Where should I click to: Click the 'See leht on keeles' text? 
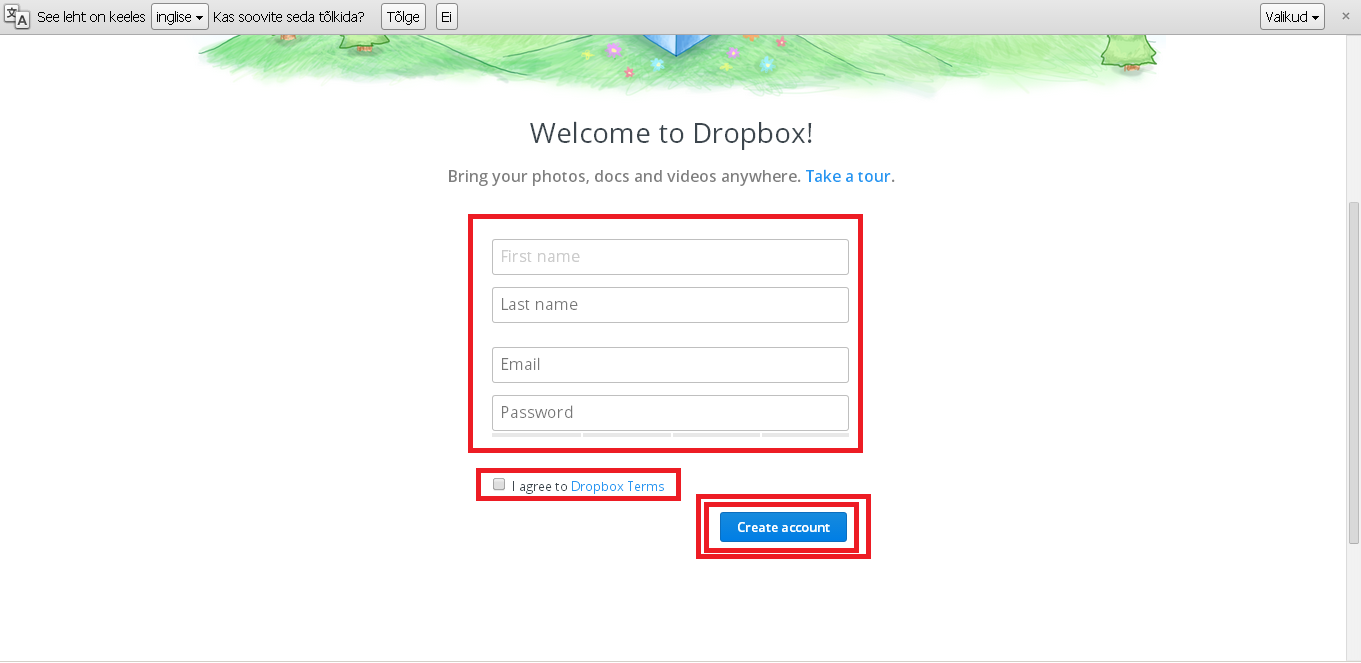point(91,17)
